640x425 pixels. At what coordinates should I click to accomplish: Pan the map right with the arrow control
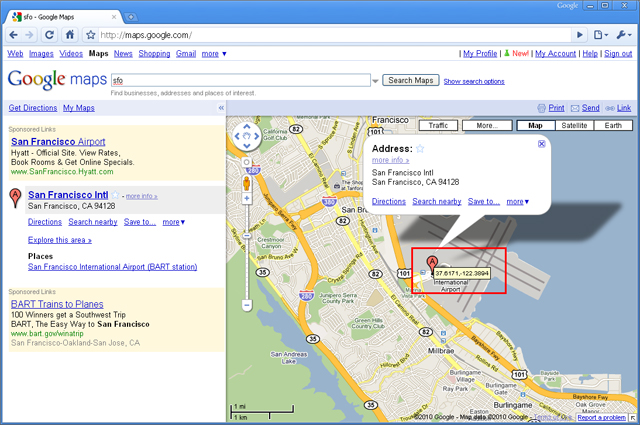[256, 136]
